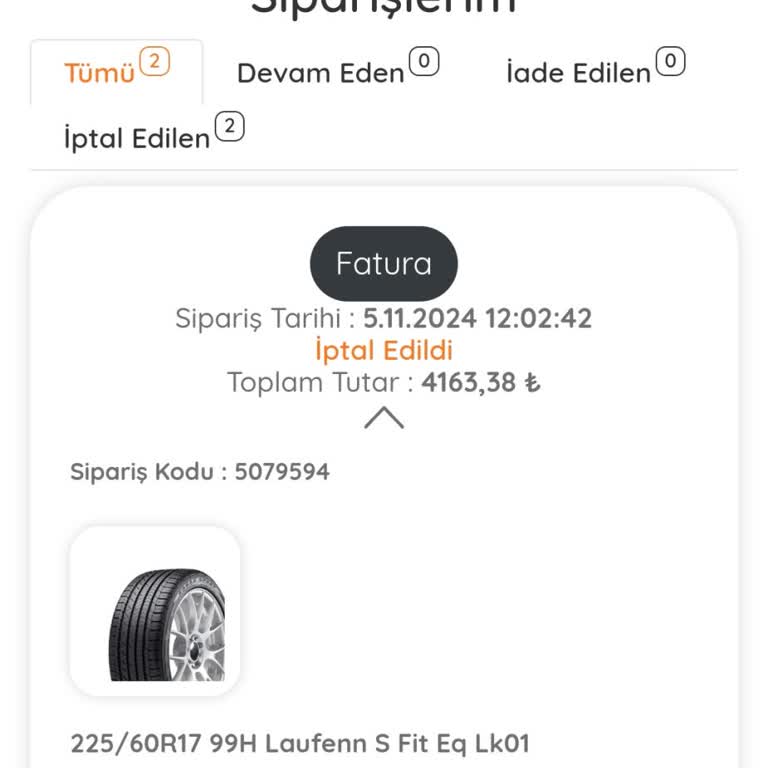The image size is (768, 768).
Task: Open the tire product thumbnail image
Action: pos(155,611)
